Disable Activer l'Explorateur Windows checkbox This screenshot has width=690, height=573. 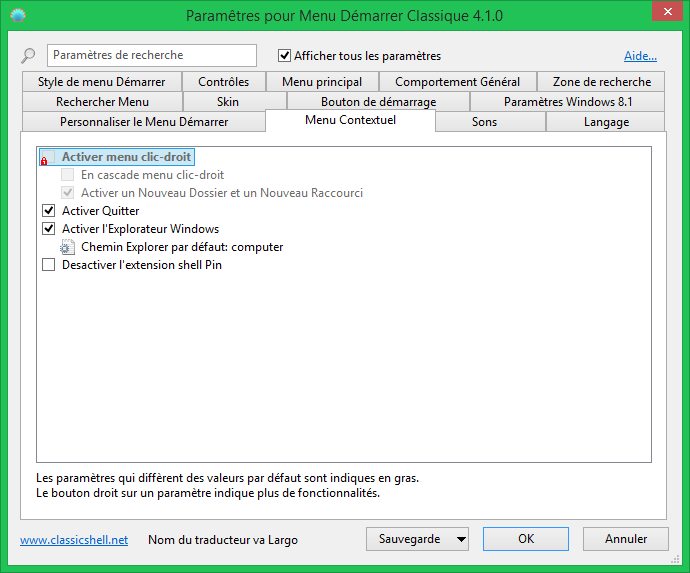click(x=49, y=229)
